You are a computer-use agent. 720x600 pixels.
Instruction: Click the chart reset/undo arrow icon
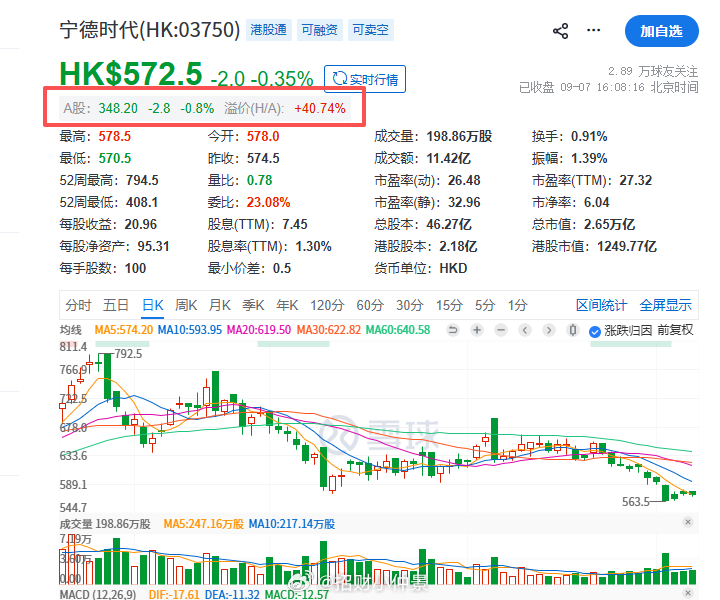[453, 330]
